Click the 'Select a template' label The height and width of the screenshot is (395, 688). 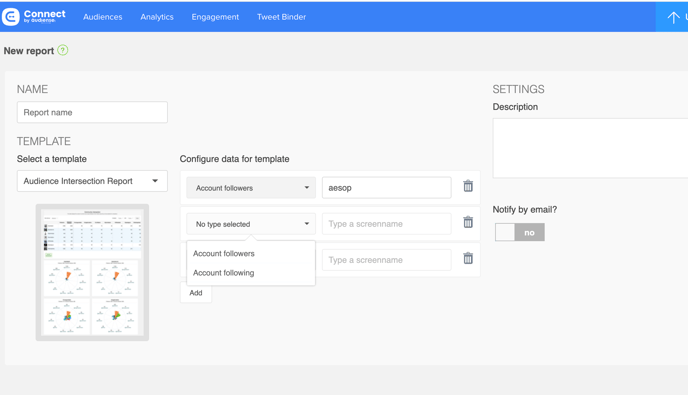pyautogui.click(x=52, y=159)
